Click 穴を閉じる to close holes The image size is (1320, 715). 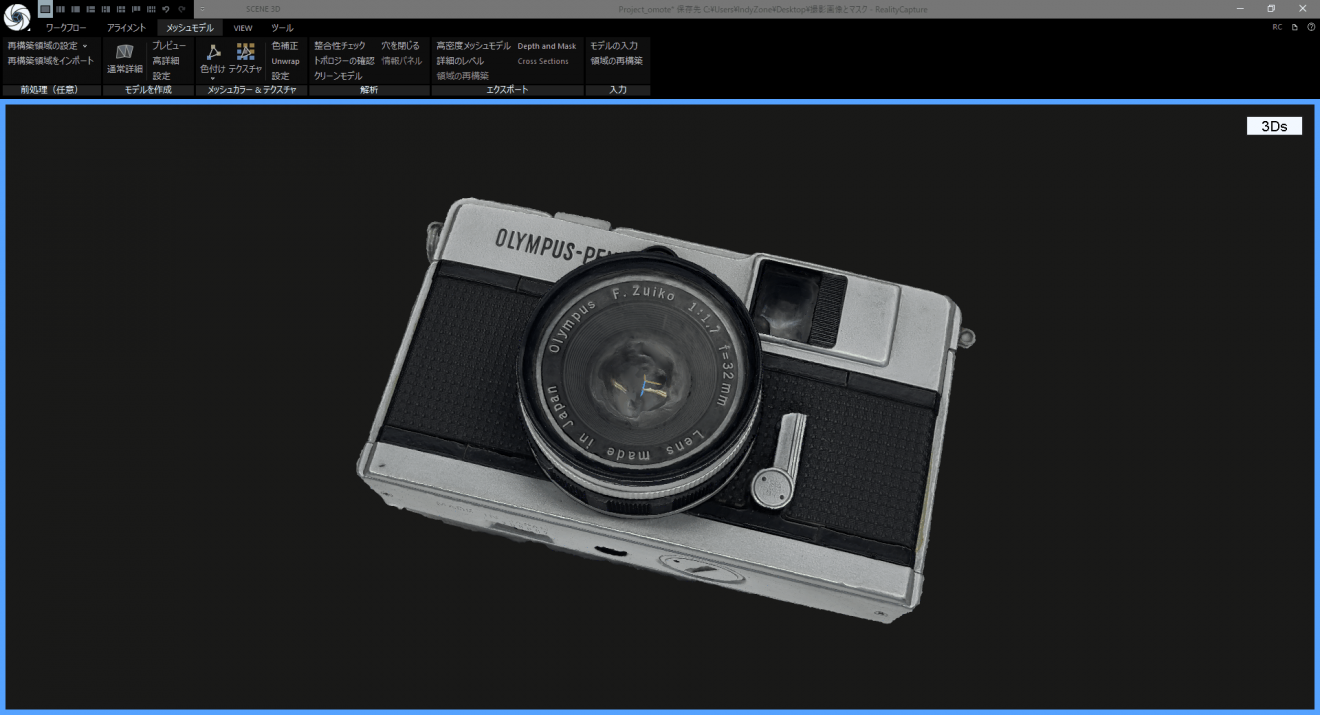coord(402,44)
